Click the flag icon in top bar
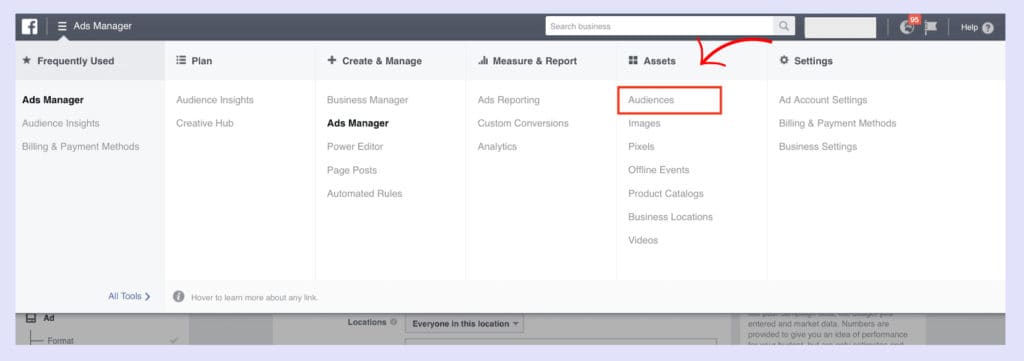Screen dimensions: 1024x361 [931, 27]
